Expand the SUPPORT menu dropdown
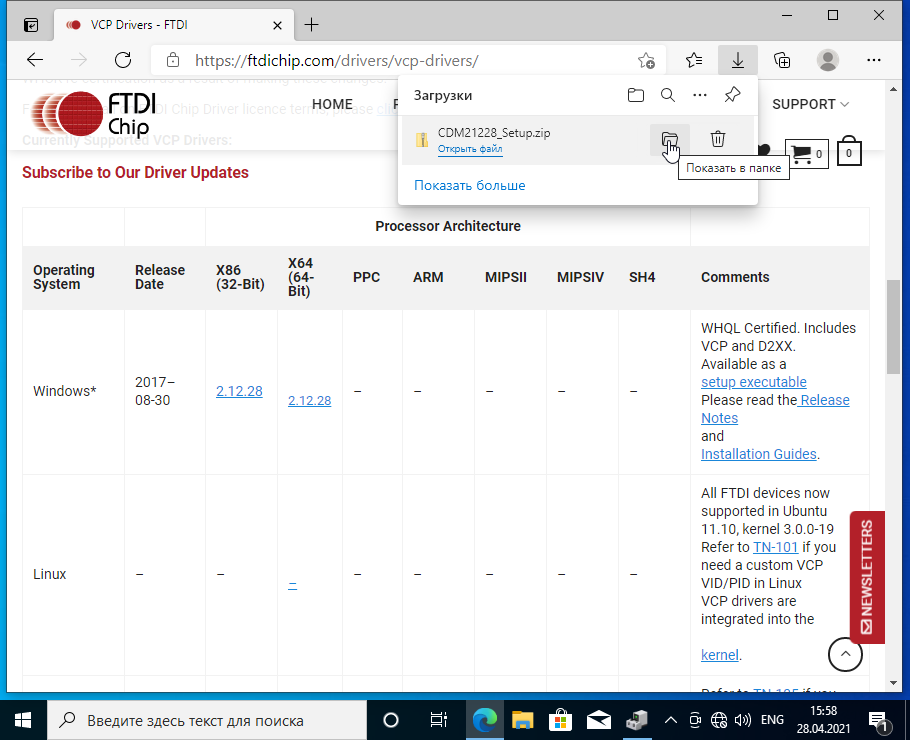 tap(810, 104)
